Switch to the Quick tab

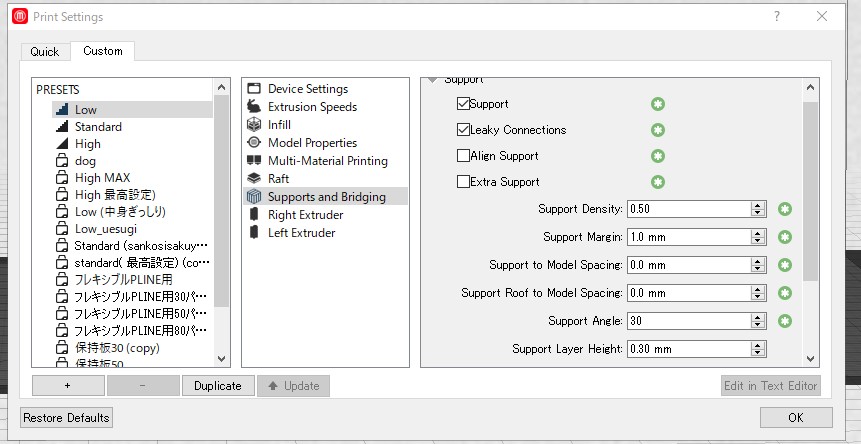(x=45, y=52)
